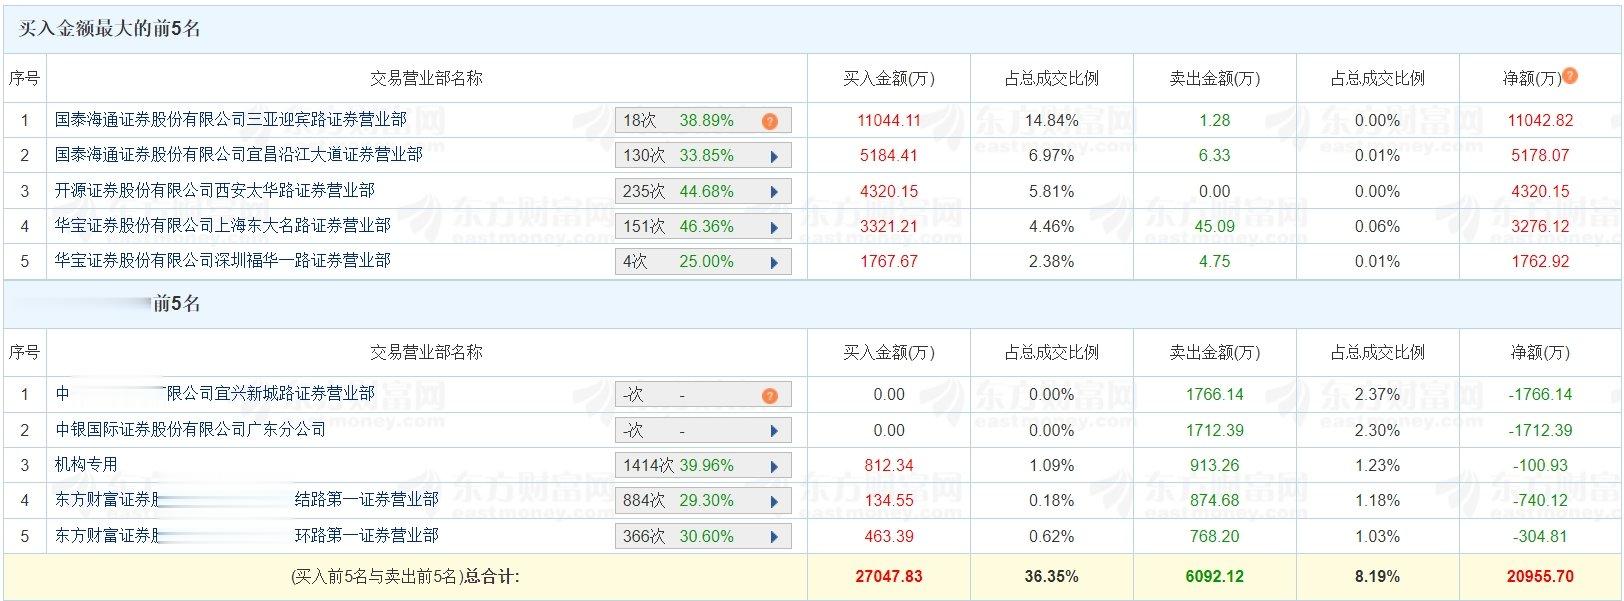Open 东方财富证券 环路第一证券营业部 link

click(247, 535)
